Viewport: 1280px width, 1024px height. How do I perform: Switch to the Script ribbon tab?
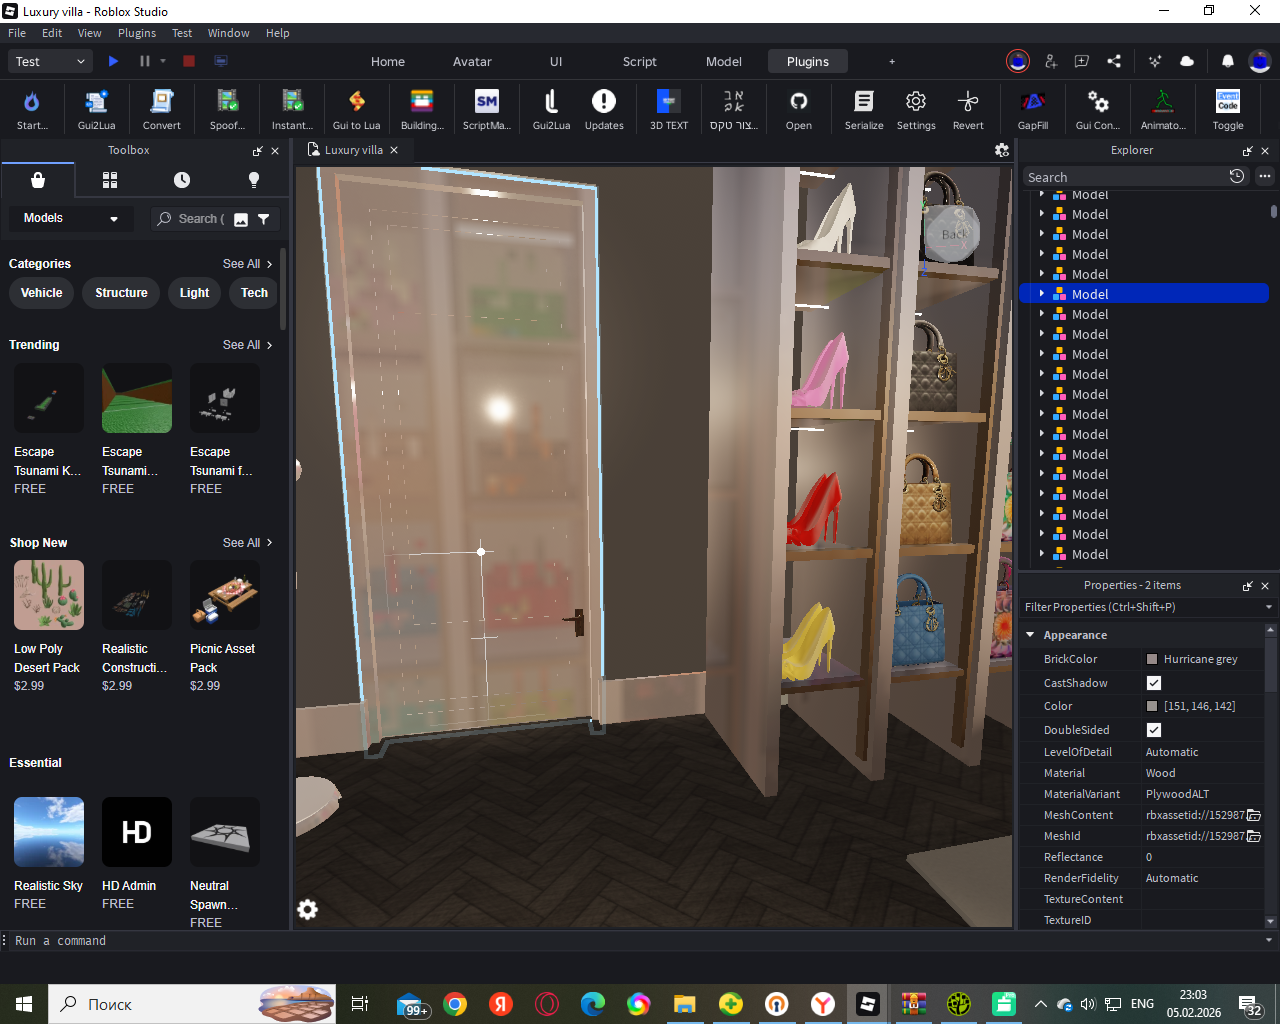640,61
